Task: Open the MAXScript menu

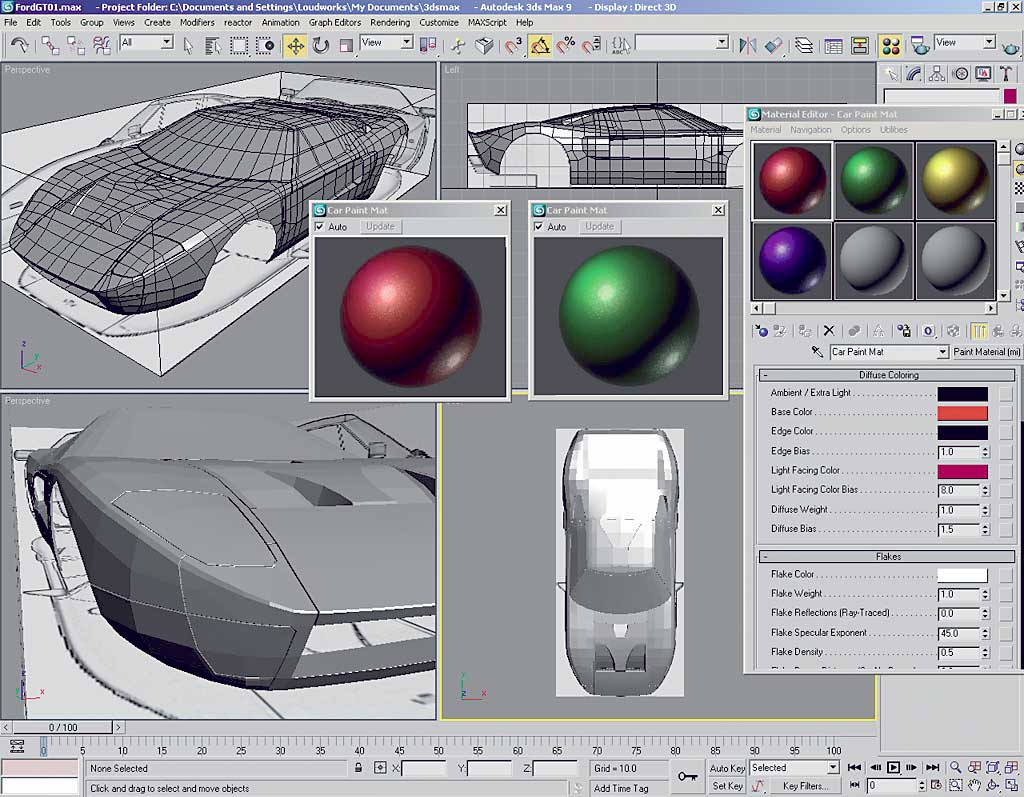Action: [x=487, y=22]
